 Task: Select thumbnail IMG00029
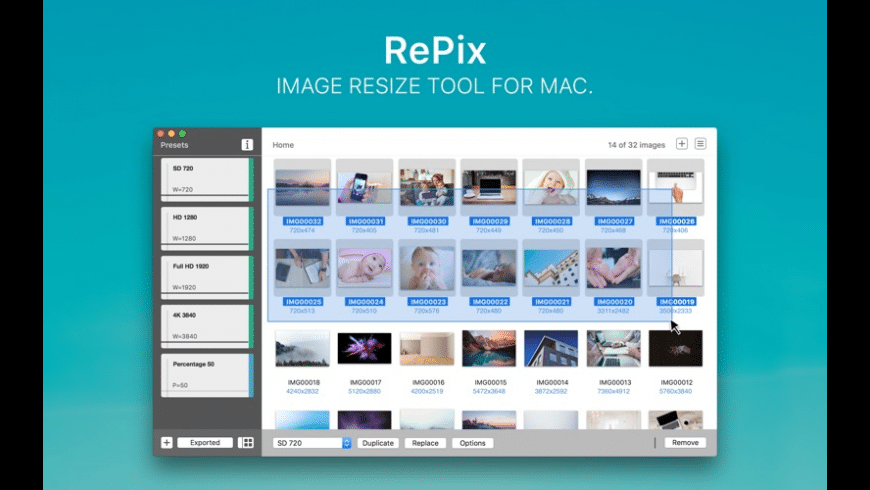pyautogui.click(x=489, y=188)
